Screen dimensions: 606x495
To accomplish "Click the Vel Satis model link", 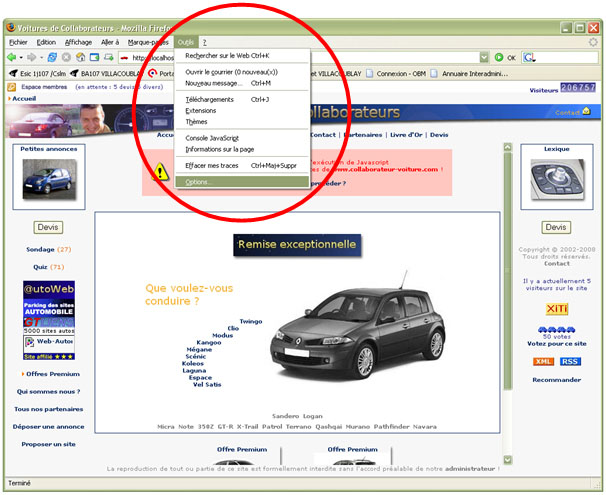I will (207, 384).
